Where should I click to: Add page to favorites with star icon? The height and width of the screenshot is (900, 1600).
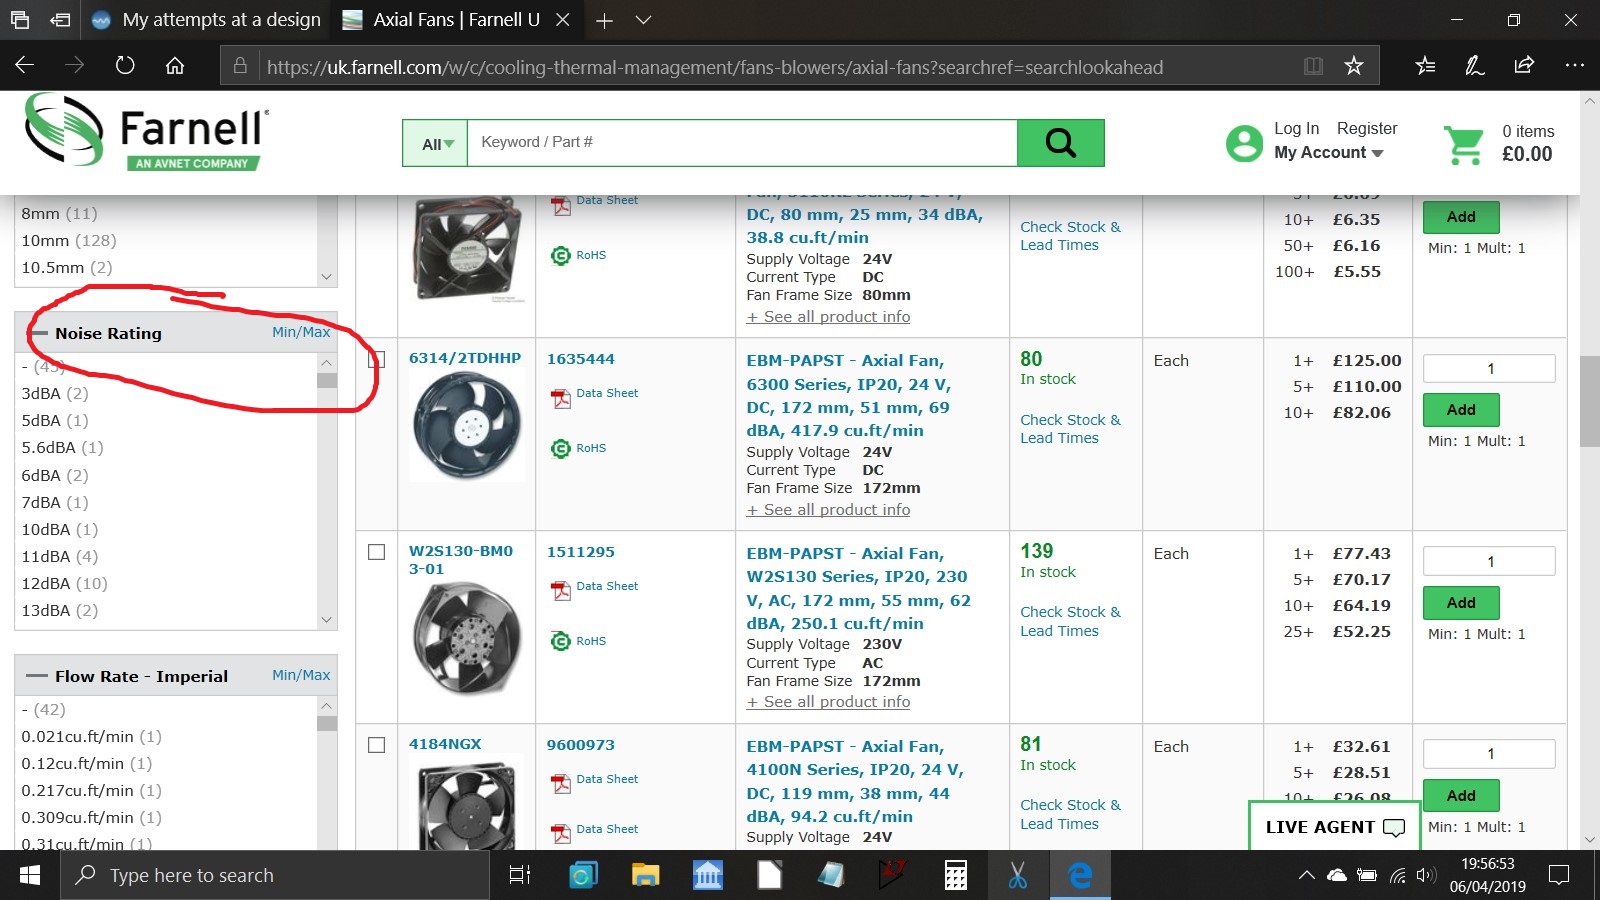pyautogui.click(x=1354, y=66)
